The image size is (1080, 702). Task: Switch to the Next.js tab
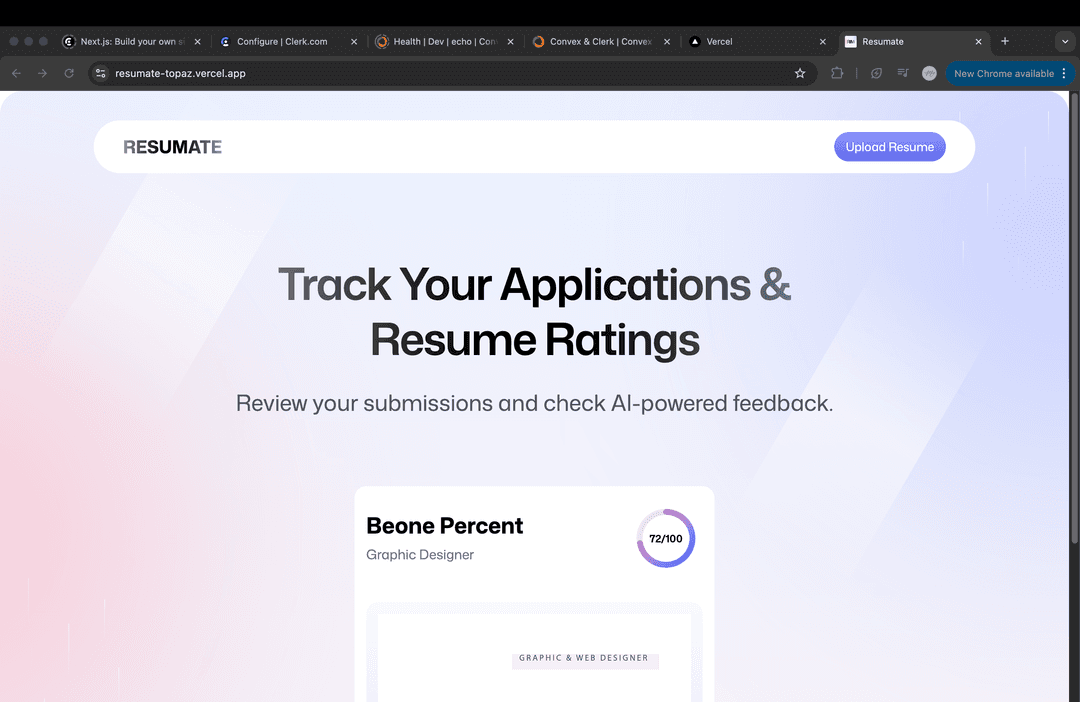pos(127,42)
